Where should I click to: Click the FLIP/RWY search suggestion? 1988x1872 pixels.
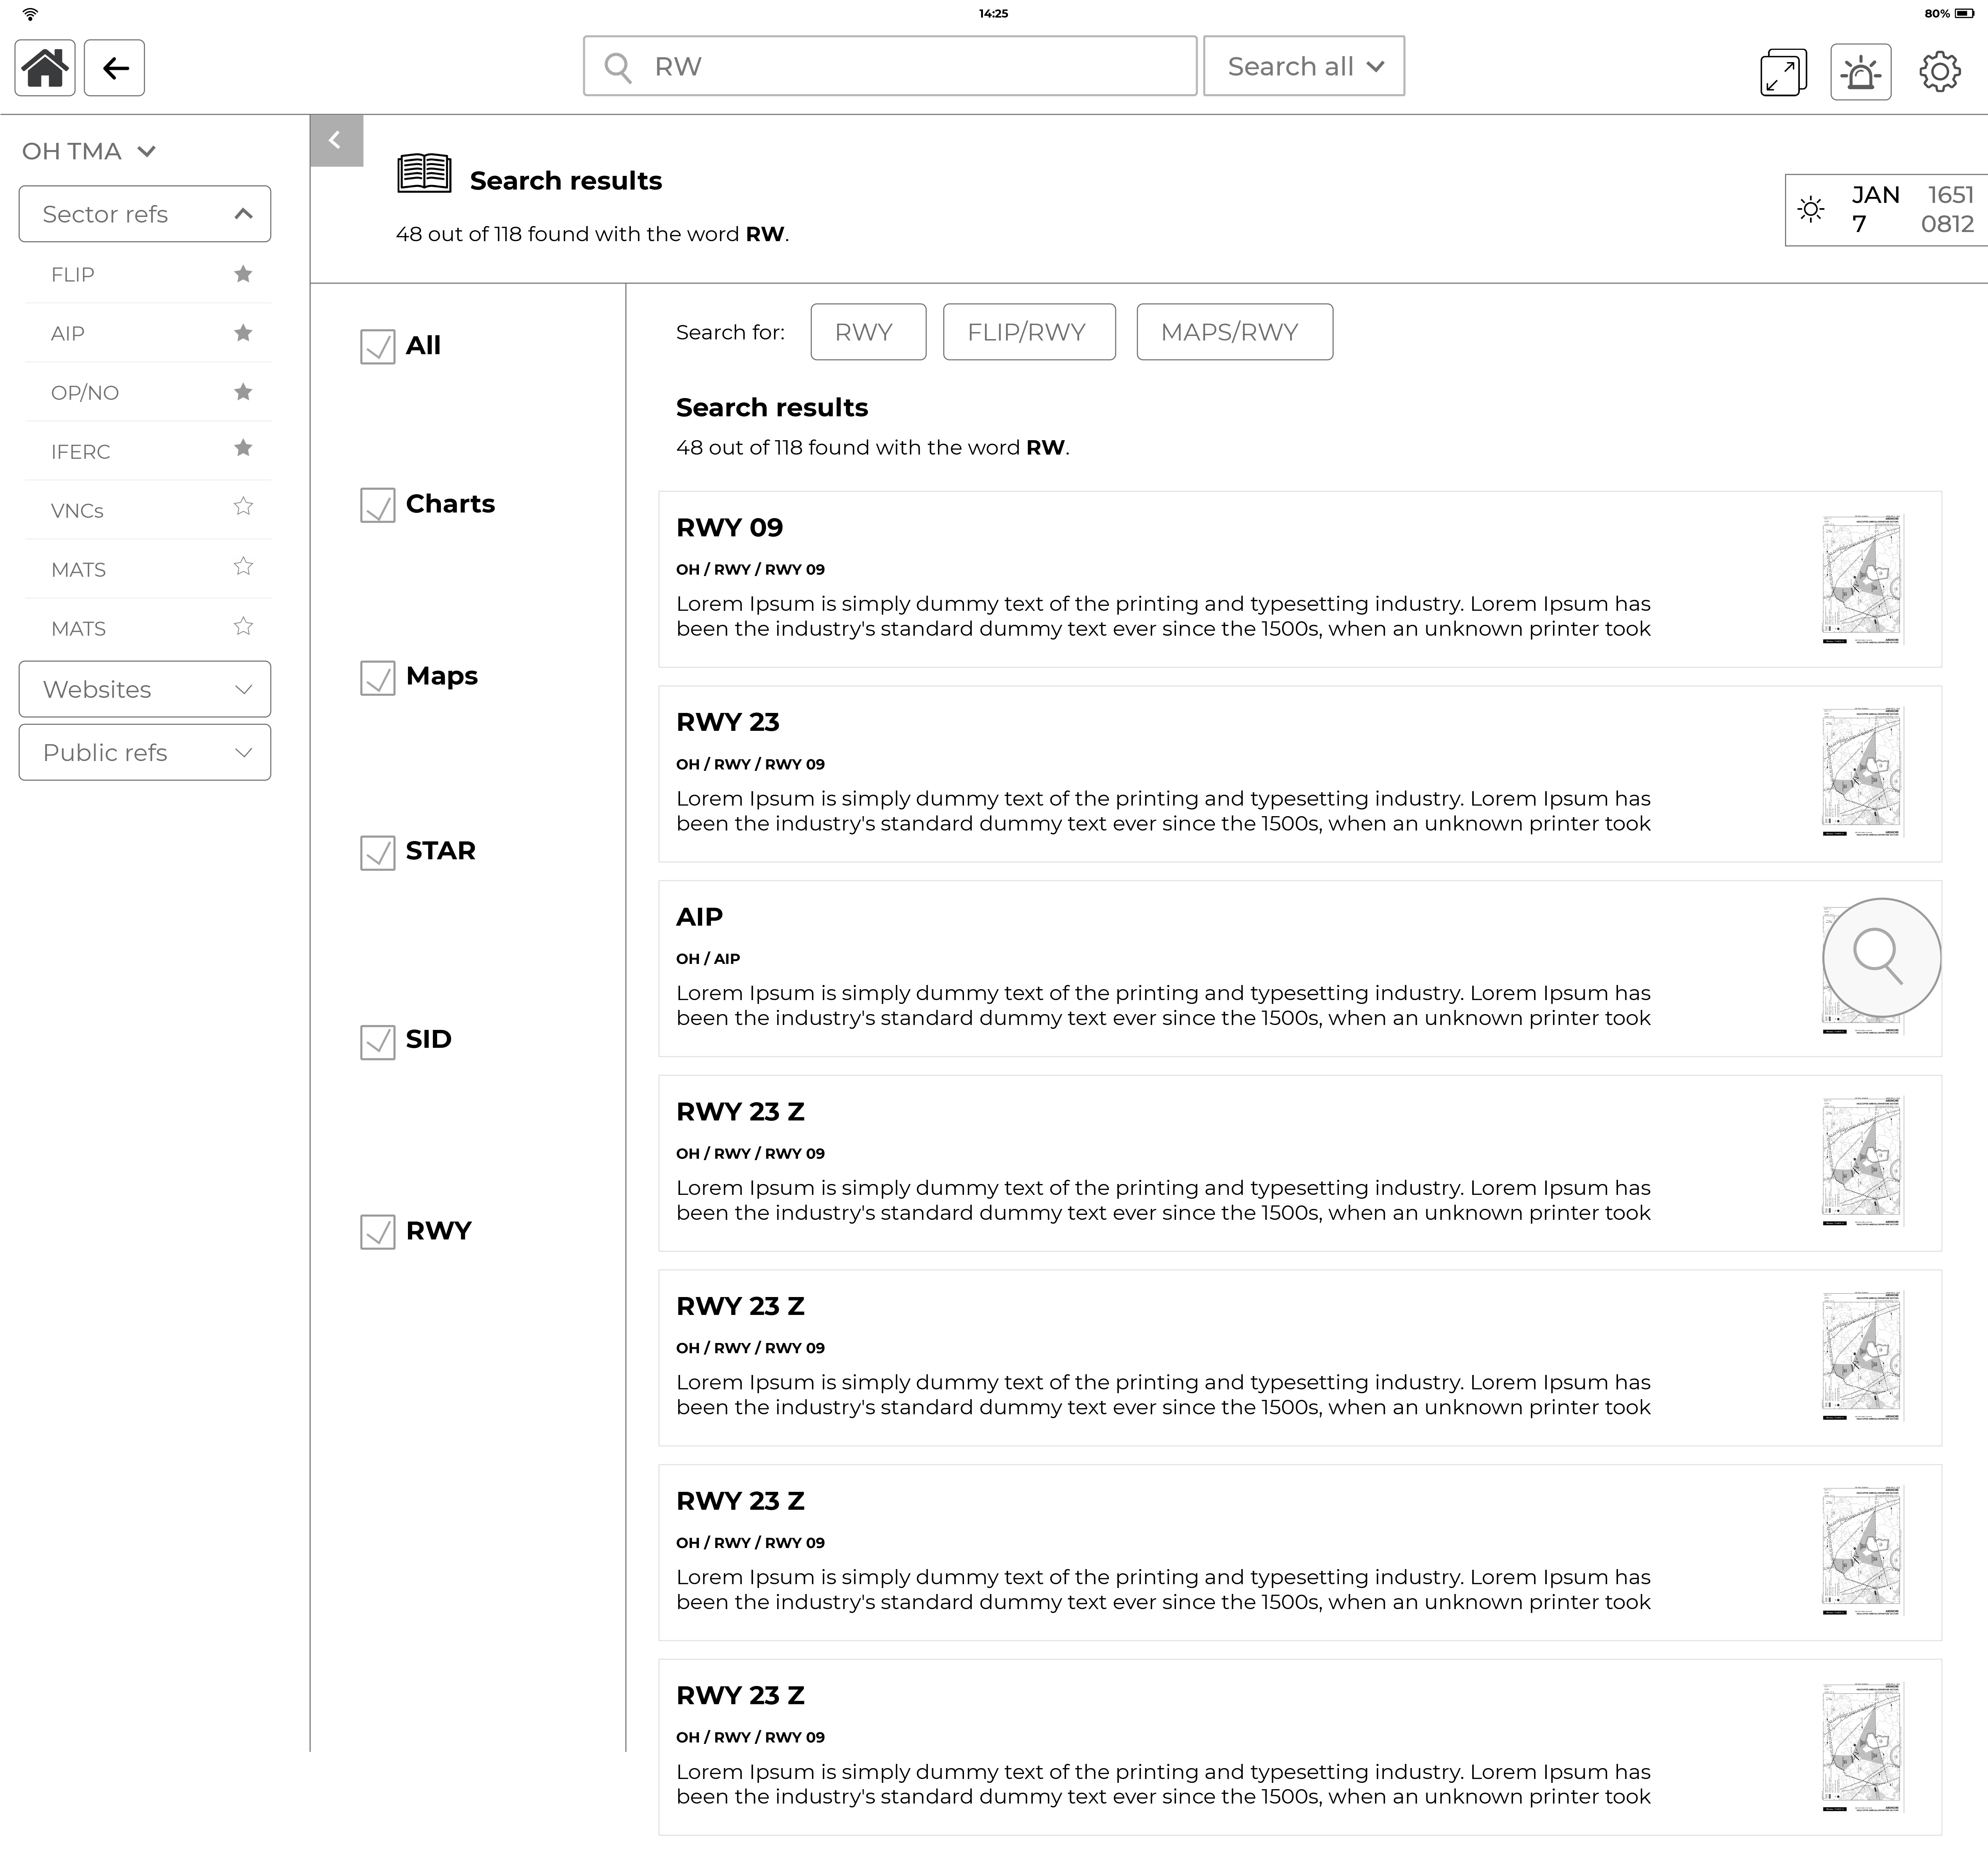point(1029,332)
